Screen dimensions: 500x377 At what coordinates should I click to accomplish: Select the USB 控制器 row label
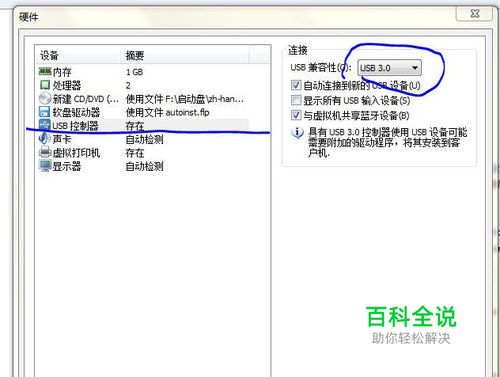click(75, 126)
